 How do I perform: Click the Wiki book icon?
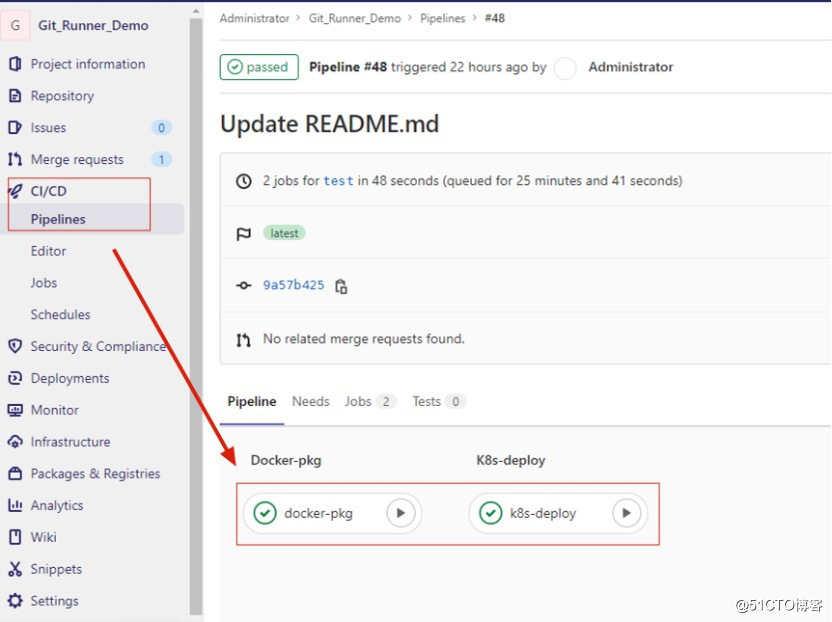(x=15, y=538)
